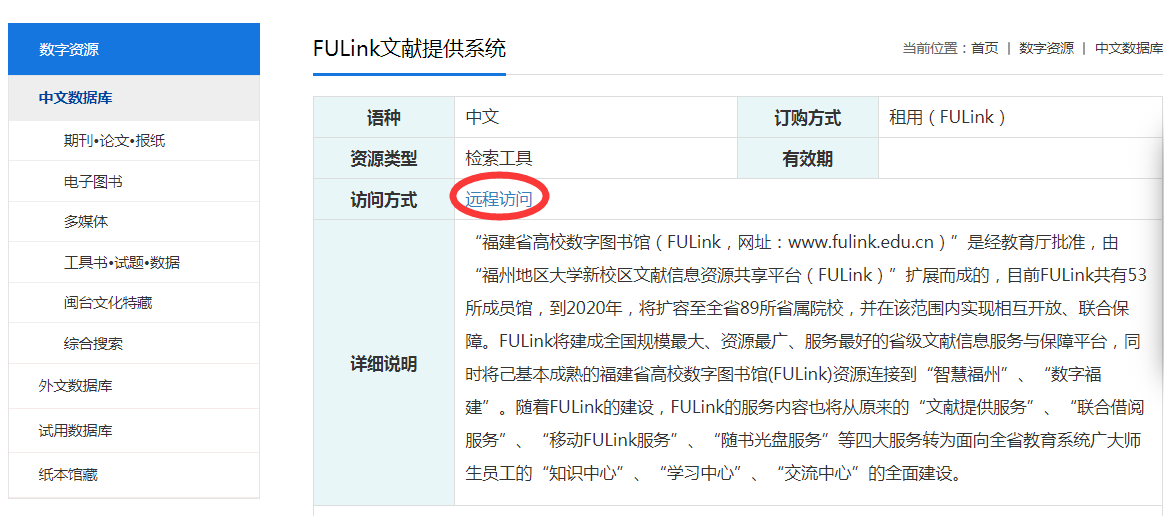Open the 电子图书 category
Image resolution: width=1164 pixels, height=516 pixels.
pos(93,182)
